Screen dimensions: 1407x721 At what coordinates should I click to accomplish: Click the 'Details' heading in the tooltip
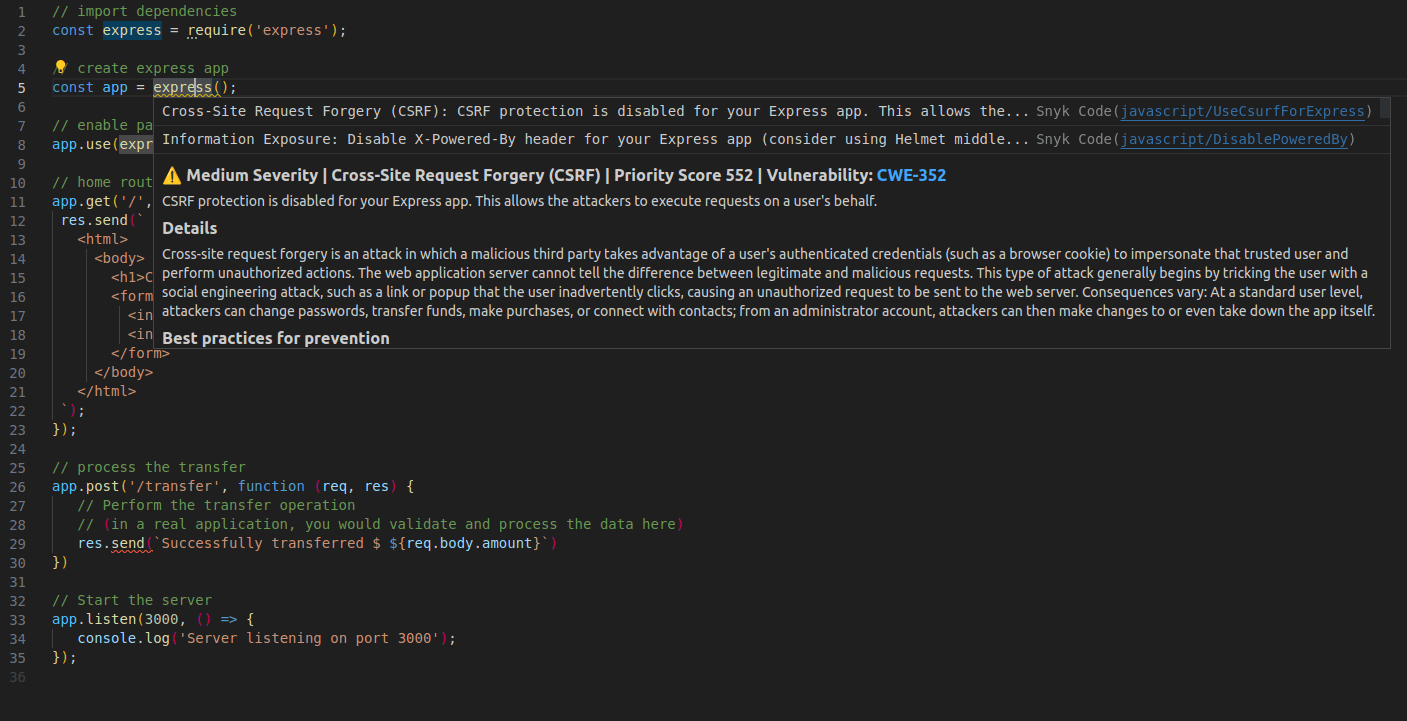click(190, 228)
